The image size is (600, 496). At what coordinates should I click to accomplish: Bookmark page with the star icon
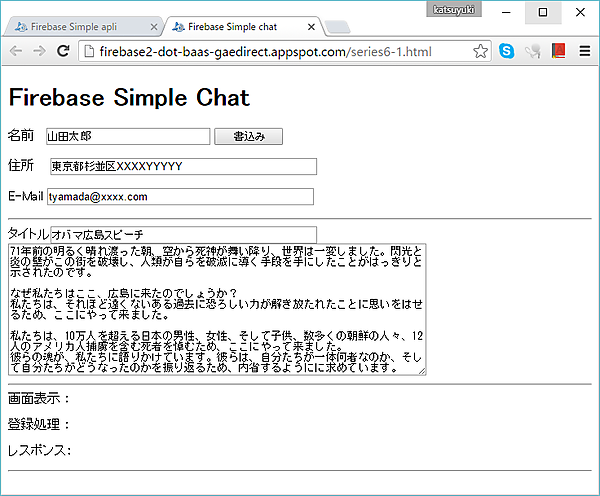coord(480,51)
